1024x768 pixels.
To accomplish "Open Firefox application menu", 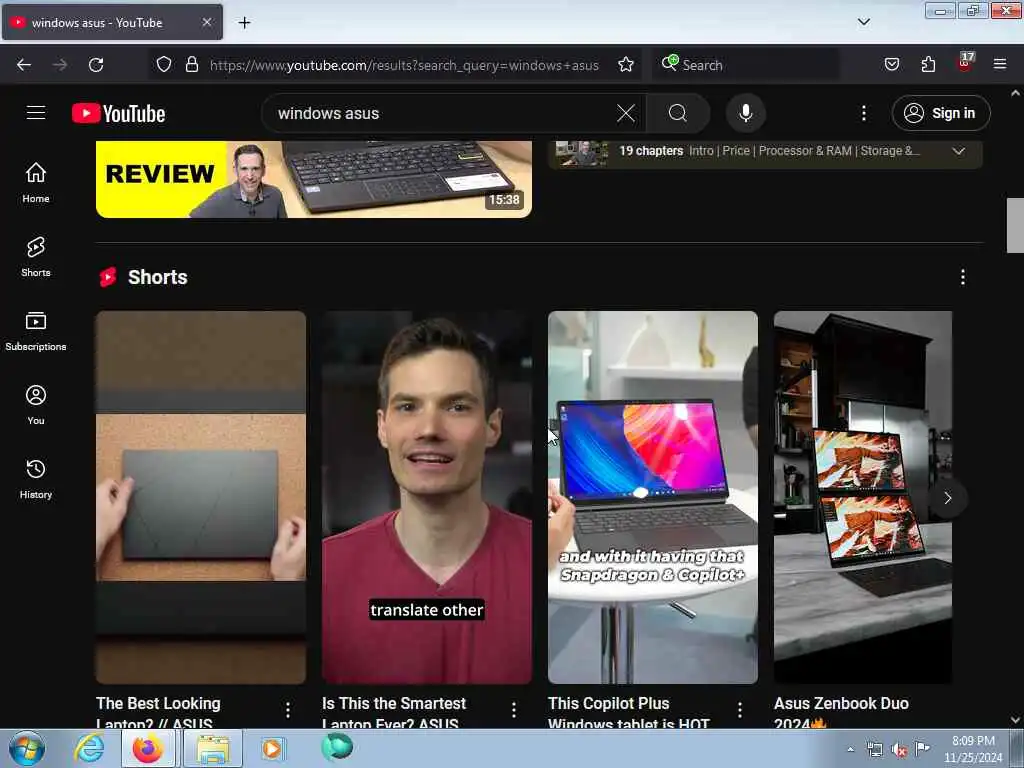I will (x=1000, y=65).
